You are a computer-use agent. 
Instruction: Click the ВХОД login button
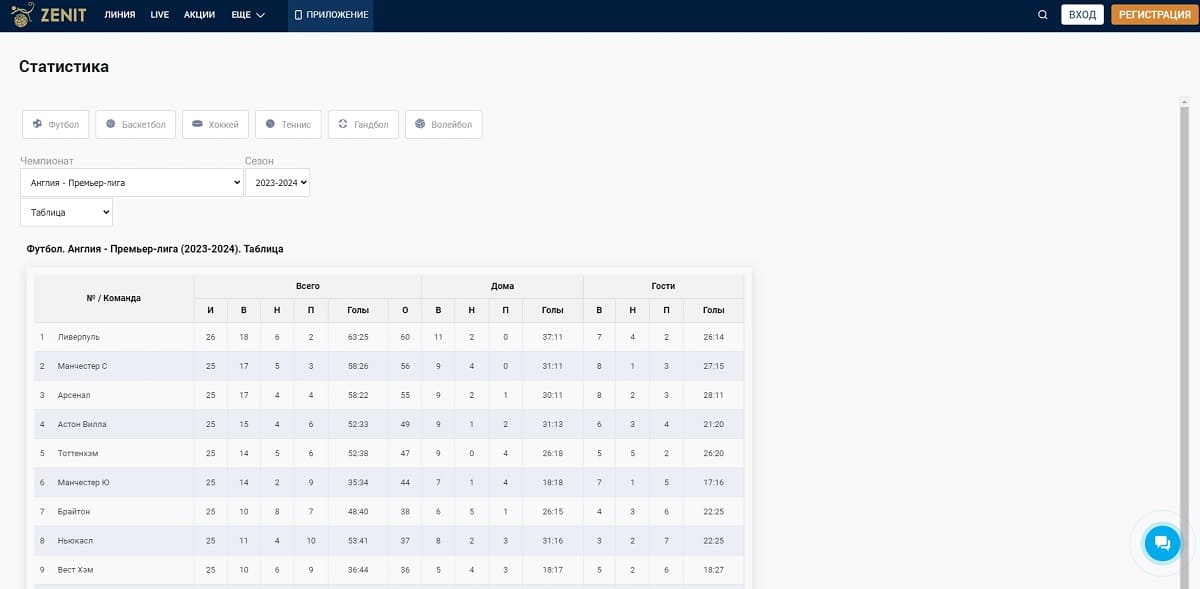[x=1082, y=15]
